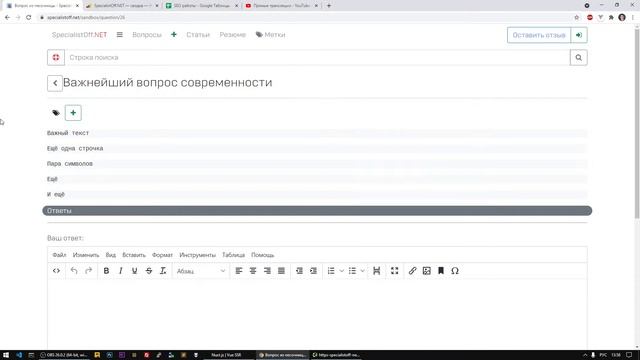Click the Важный текст line

pos(68,133)
